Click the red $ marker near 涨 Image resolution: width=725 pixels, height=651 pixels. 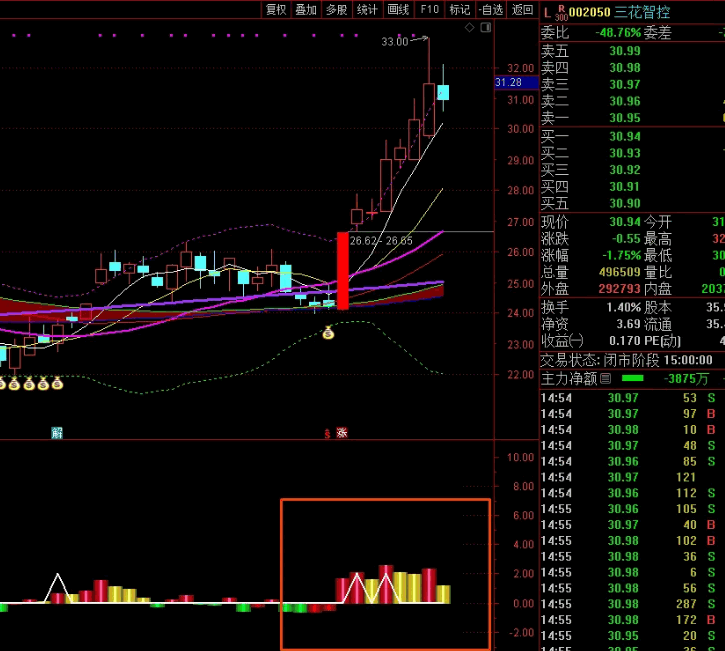coord(327,434)
